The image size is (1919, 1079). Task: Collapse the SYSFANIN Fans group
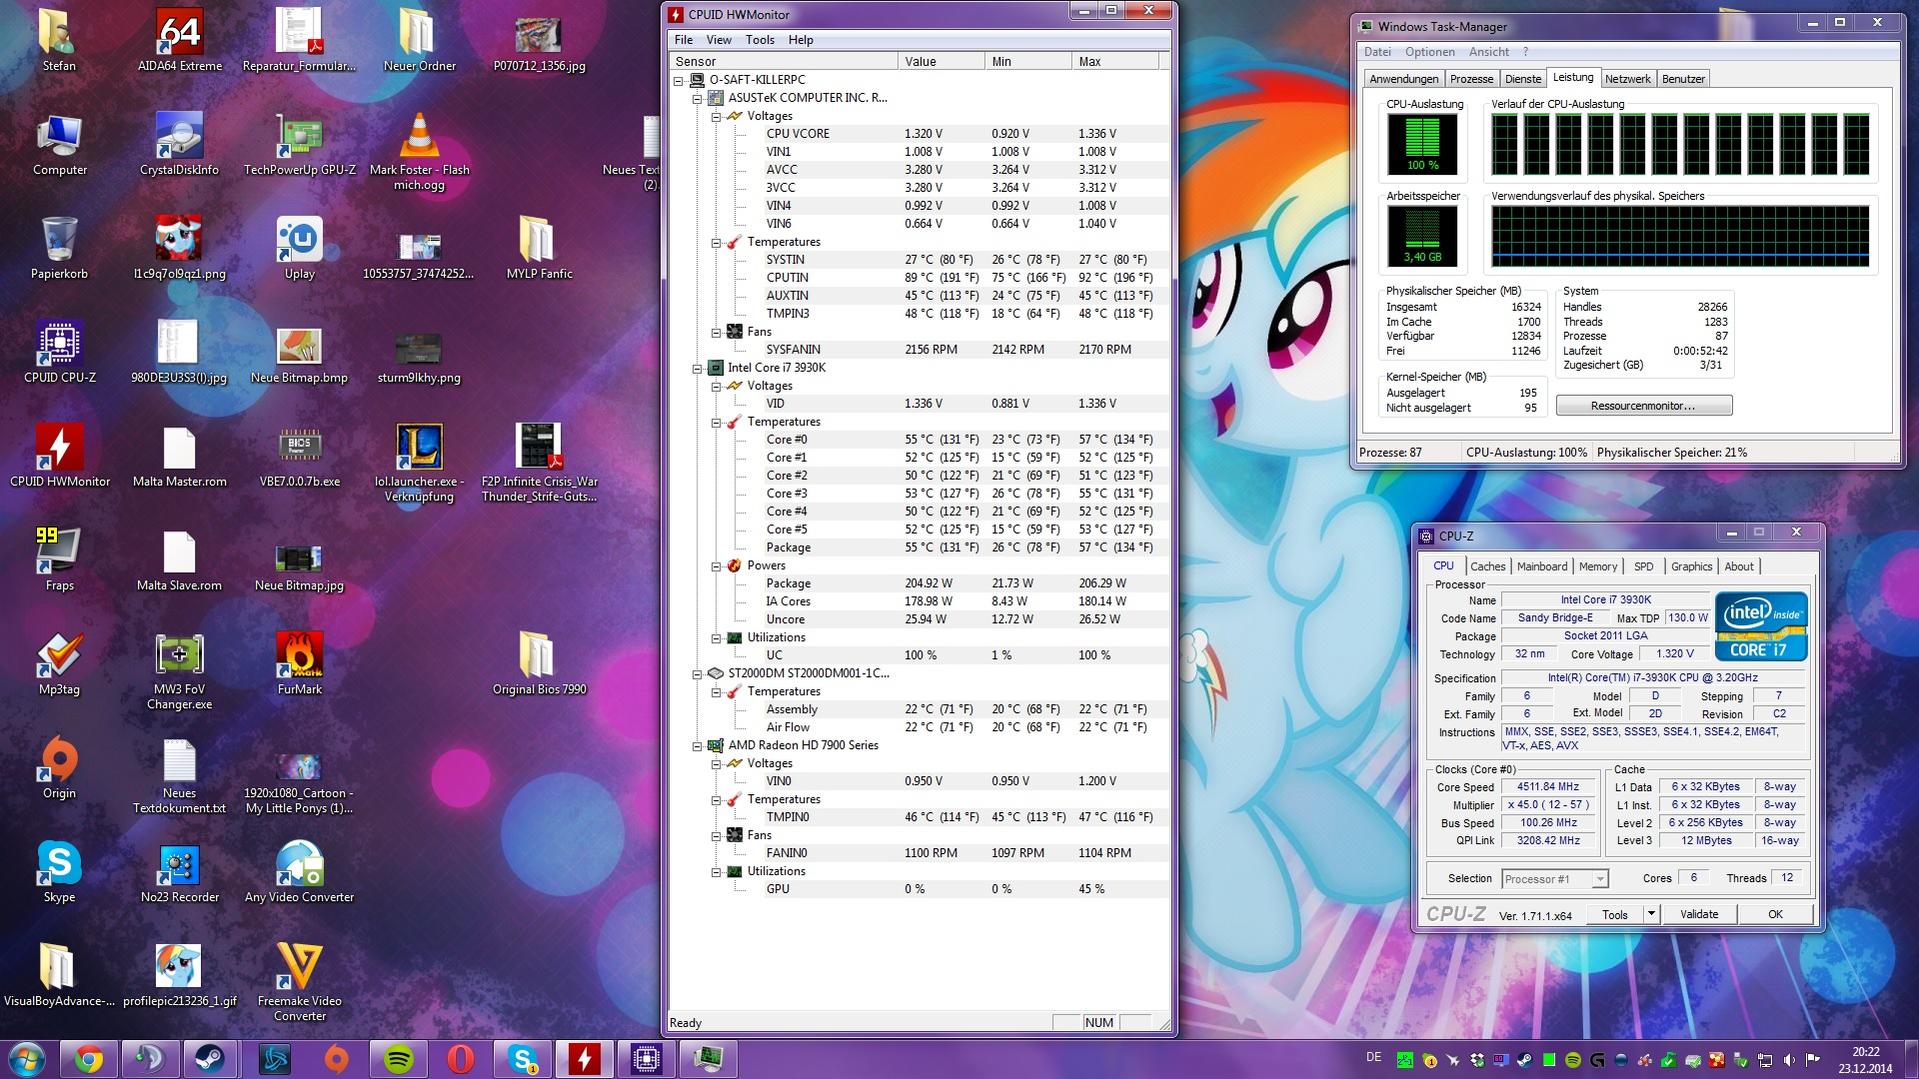pos(716,332)
